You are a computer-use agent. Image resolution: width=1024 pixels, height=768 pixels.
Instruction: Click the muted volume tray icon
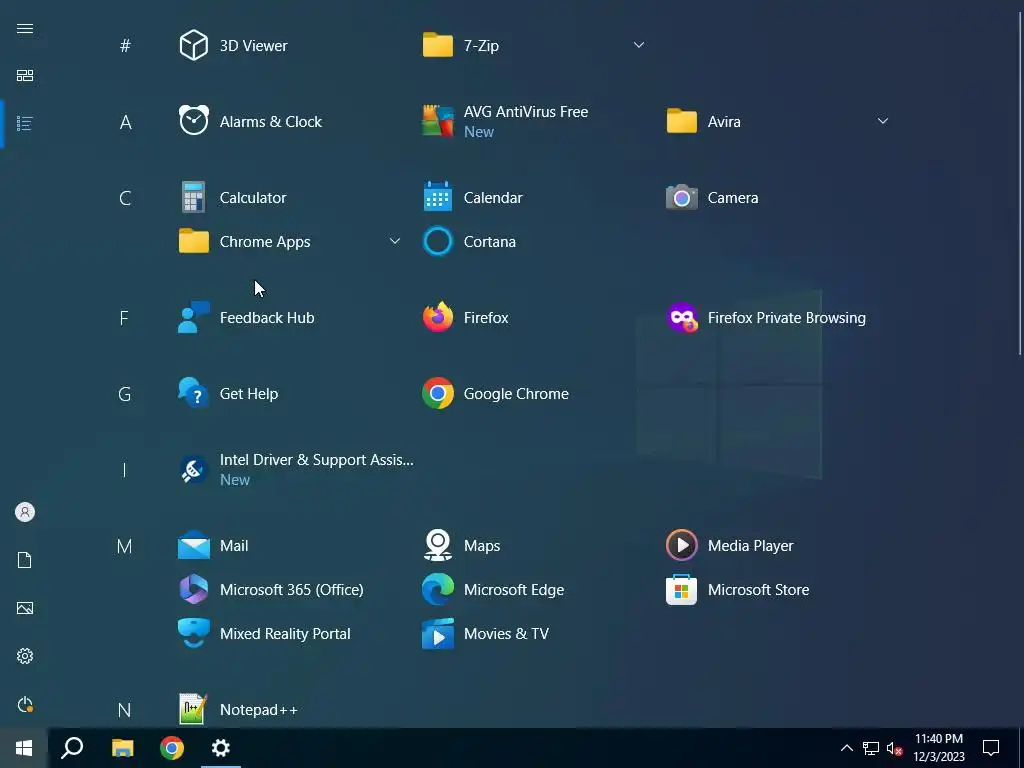tap(894, 748)
